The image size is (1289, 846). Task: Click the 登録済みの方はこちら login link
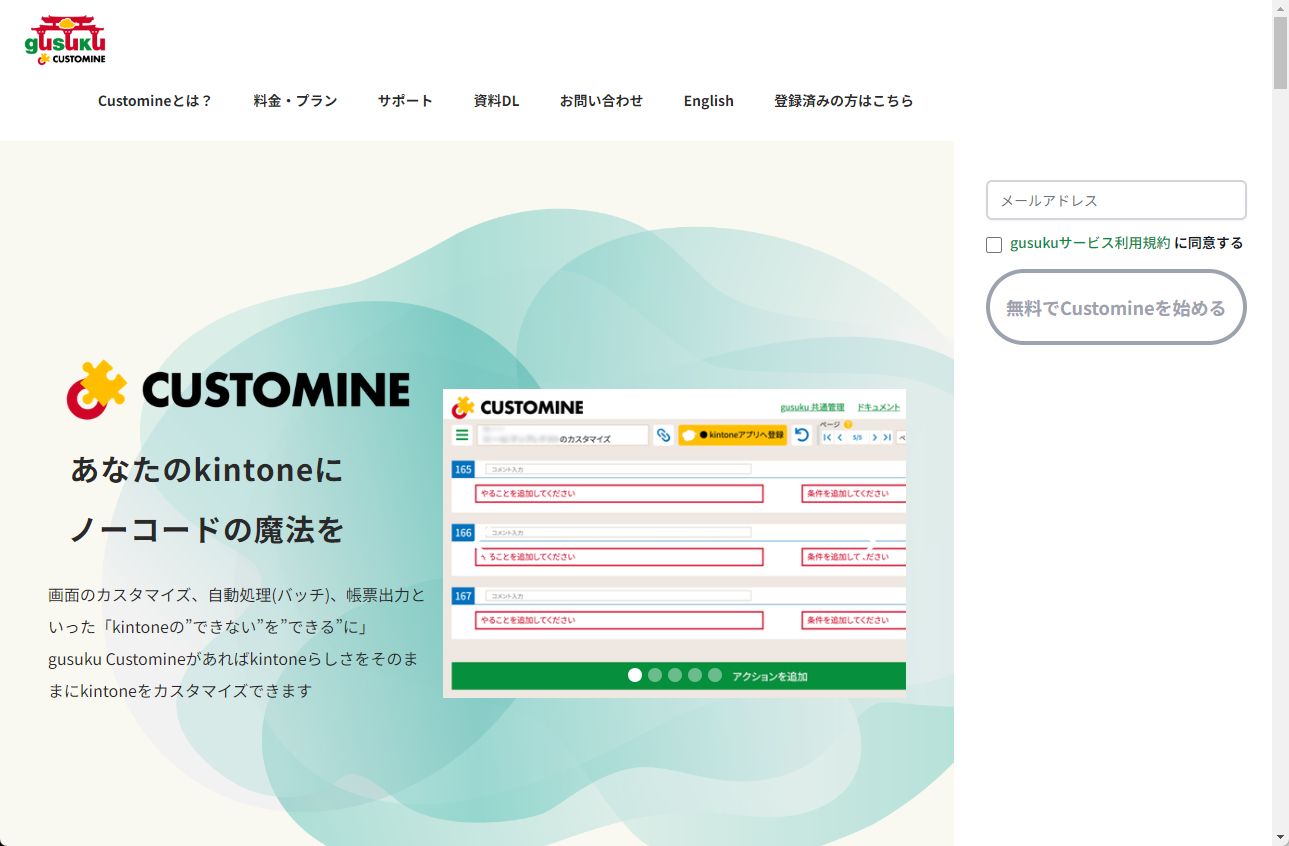[843, 101]
